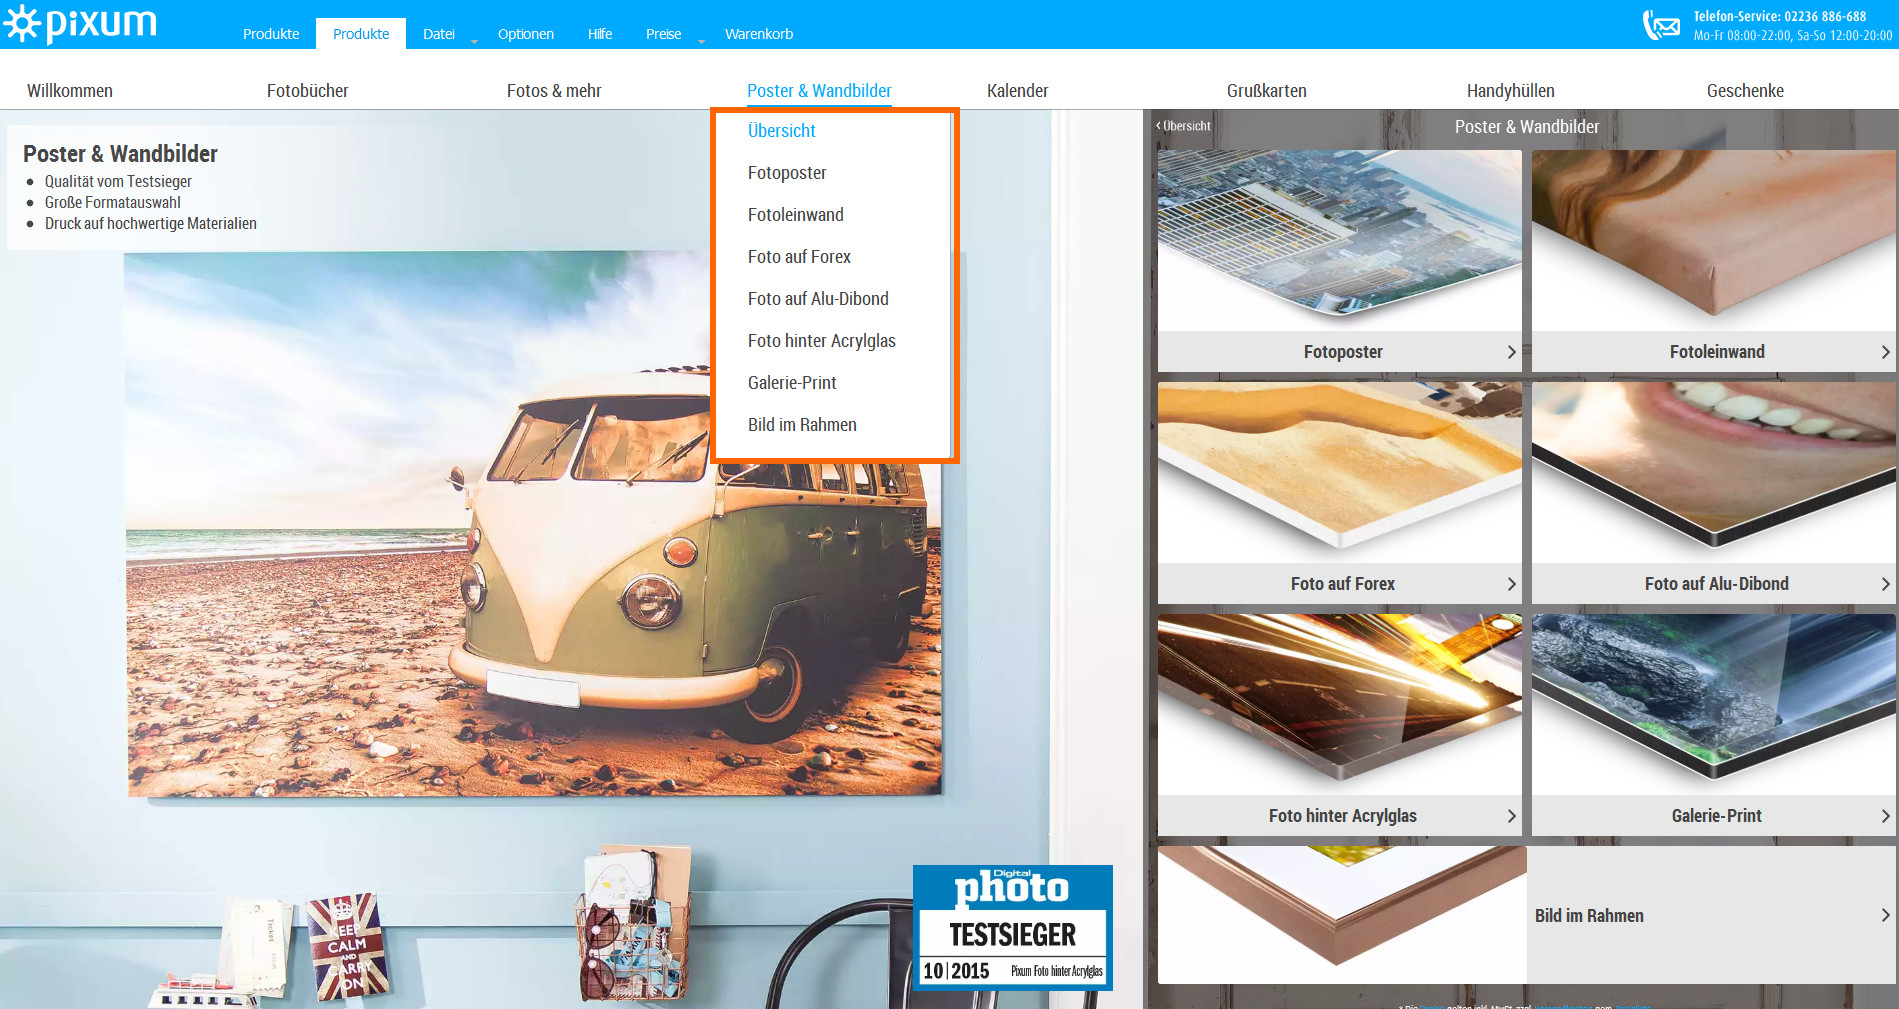The image size is (1899, 1009).
Task: Click the Digital Photo Testsieger badge
Action: coord(1012,927)
